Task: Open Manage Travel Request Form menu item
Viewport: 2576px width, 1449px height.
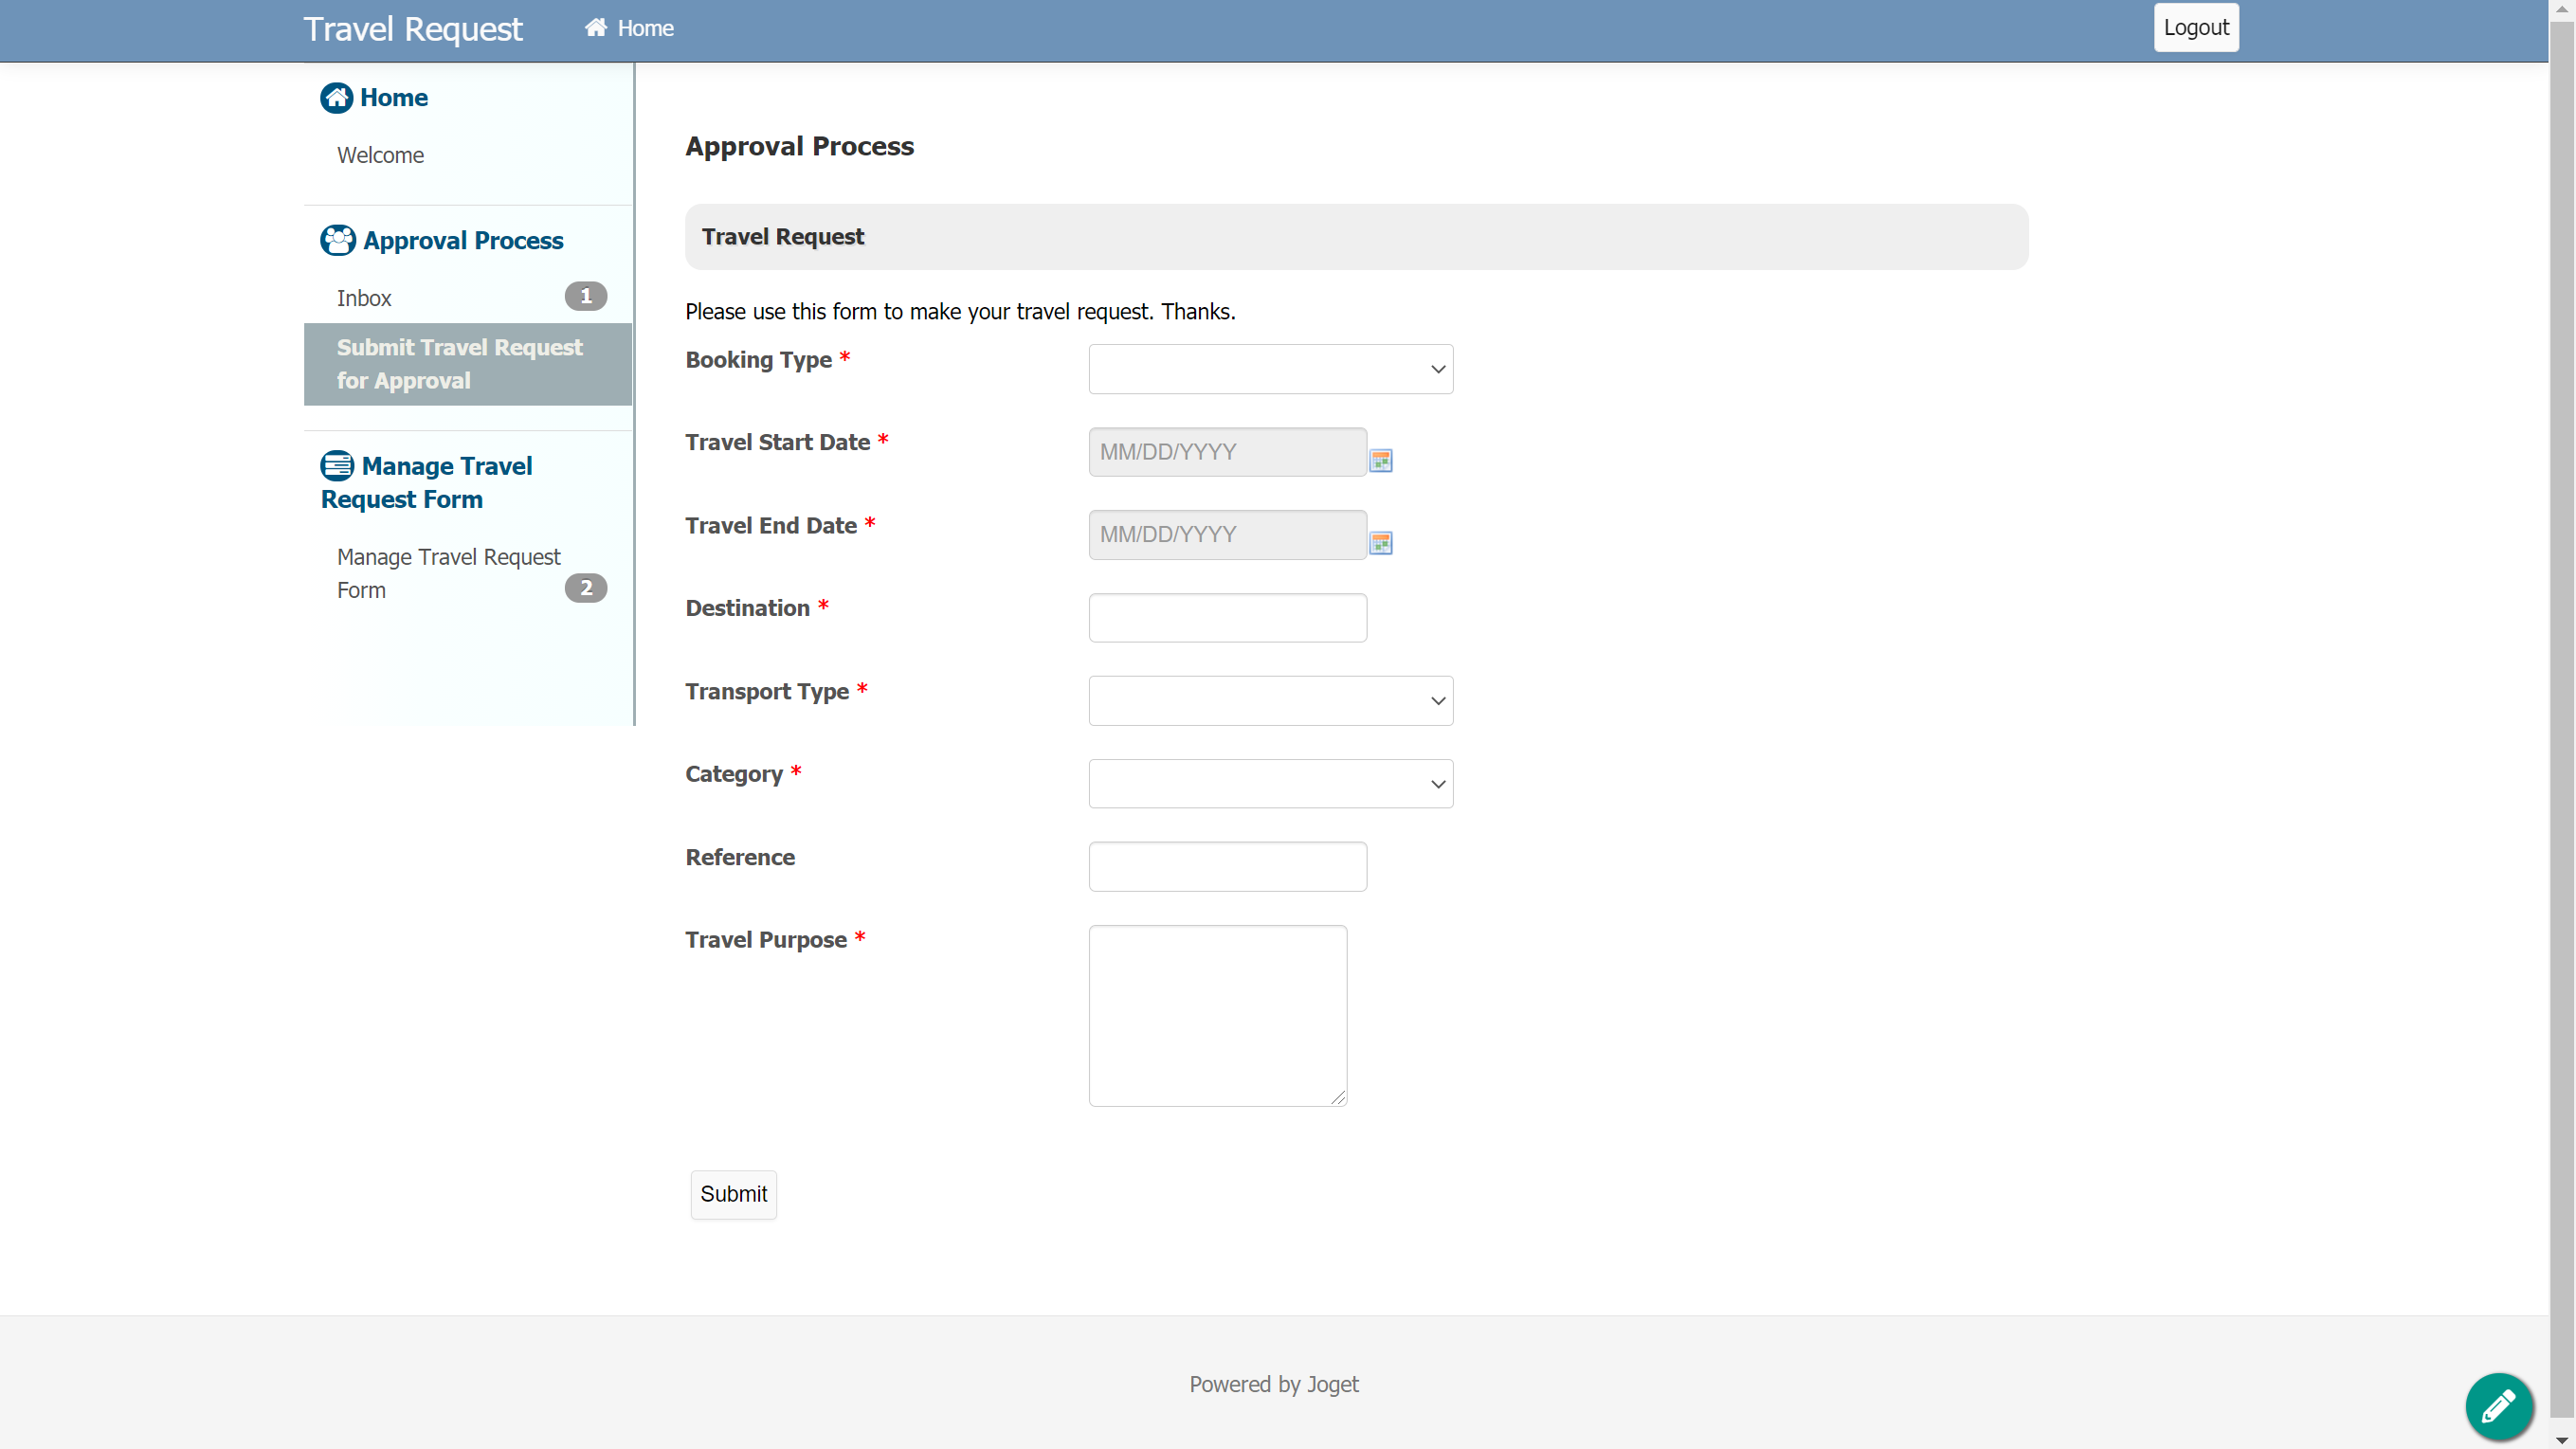Action: coord(449,573)
